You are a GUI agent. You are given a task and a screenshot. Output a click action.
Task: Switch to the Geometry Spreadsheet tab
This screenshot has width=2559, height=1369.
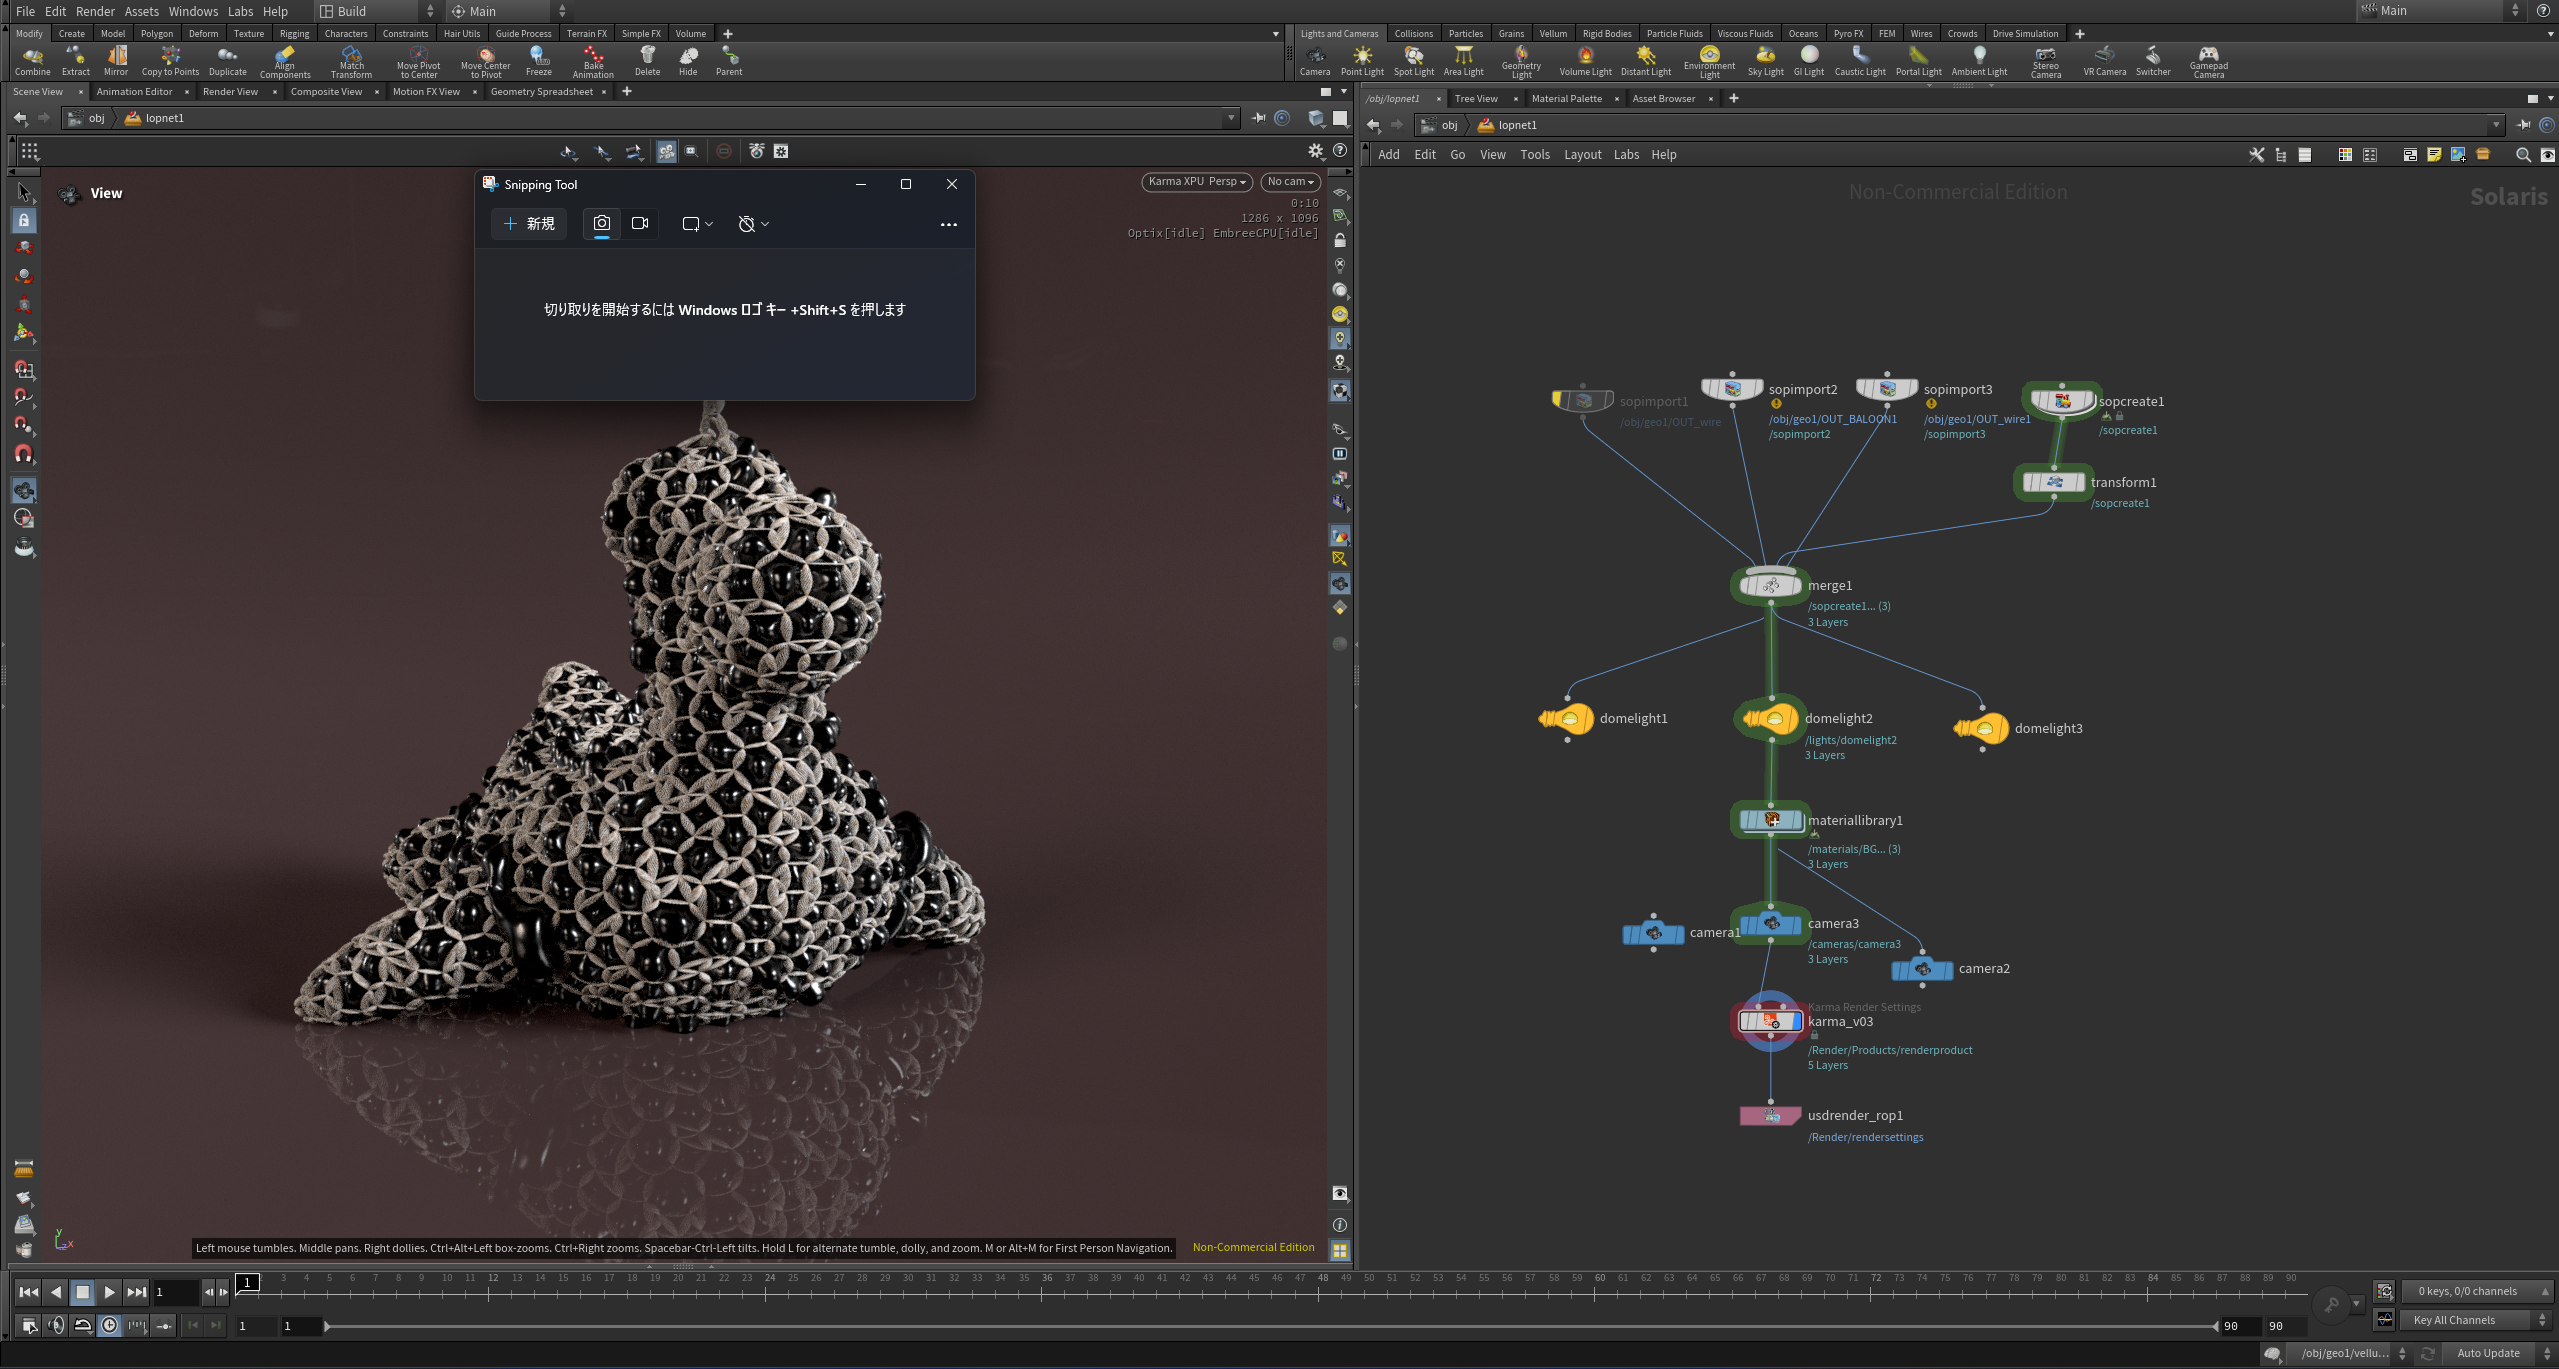click(x=541, y=92)
